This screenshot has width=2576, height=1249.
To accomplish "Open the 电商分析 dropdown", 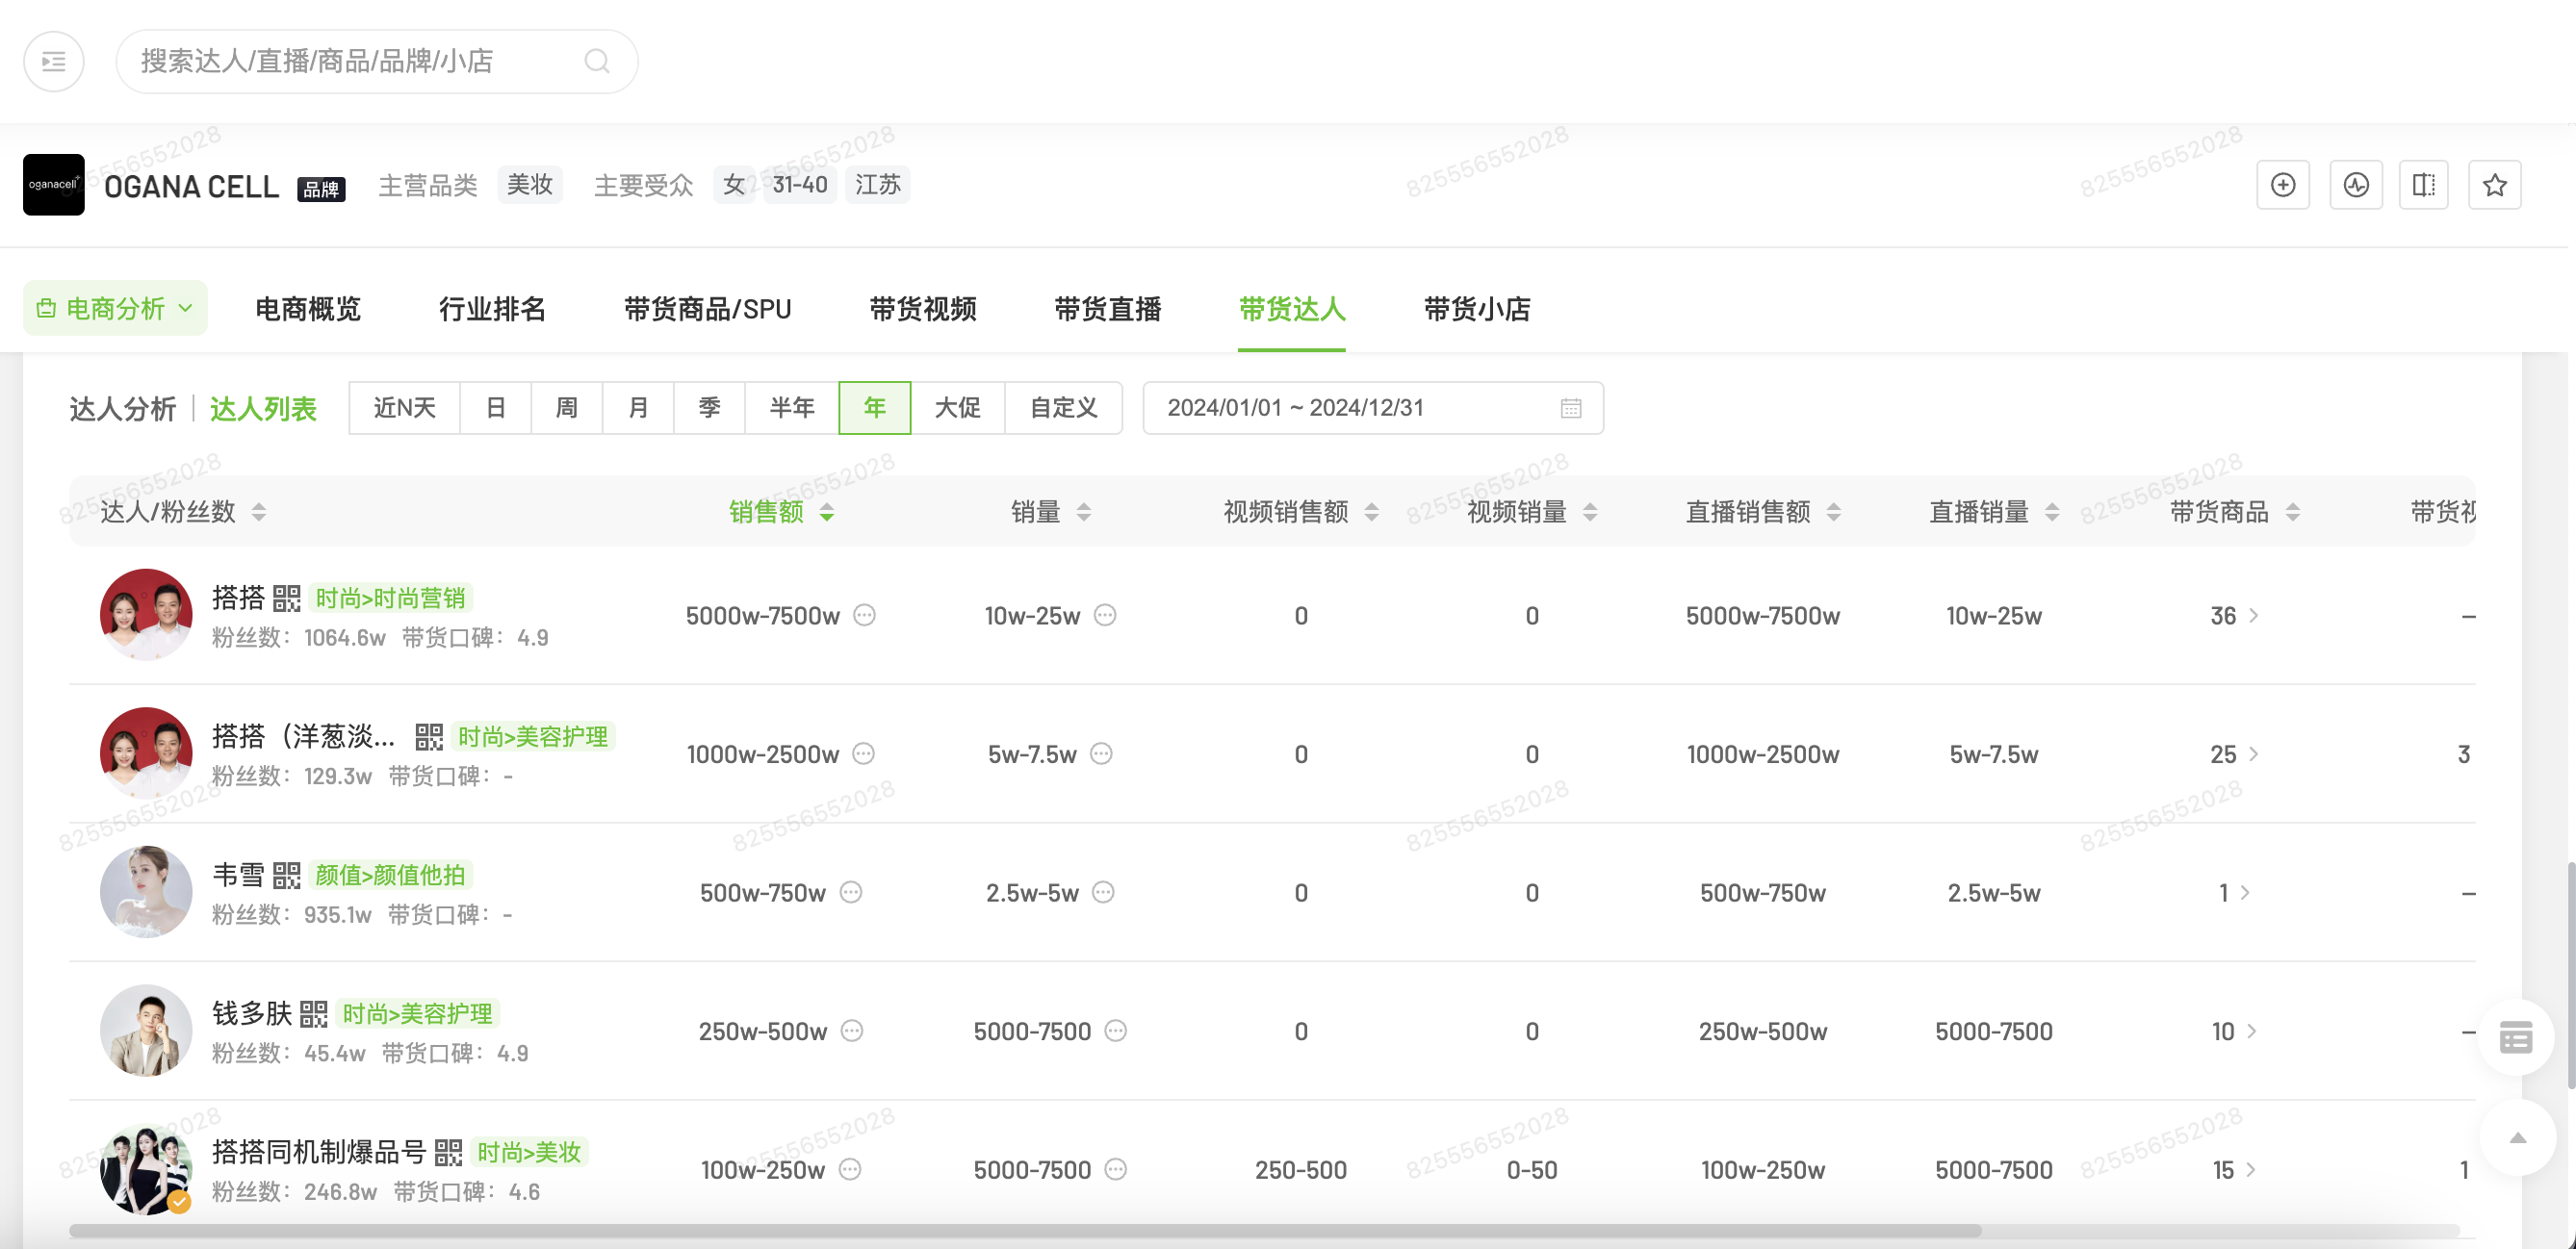I will click(x=115, y=308).
